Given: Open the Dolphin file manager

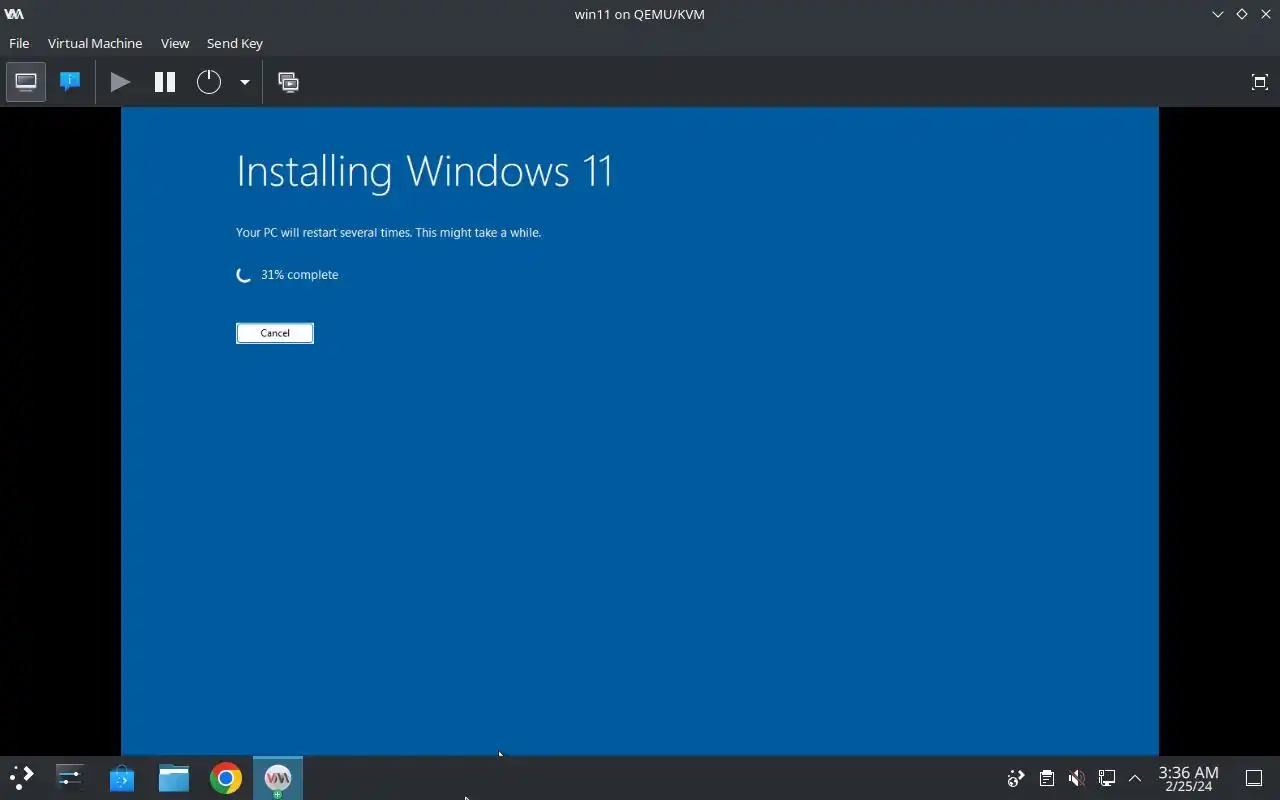Looking at the screenshot, I should pyautogui.click(x=174, y=777).
